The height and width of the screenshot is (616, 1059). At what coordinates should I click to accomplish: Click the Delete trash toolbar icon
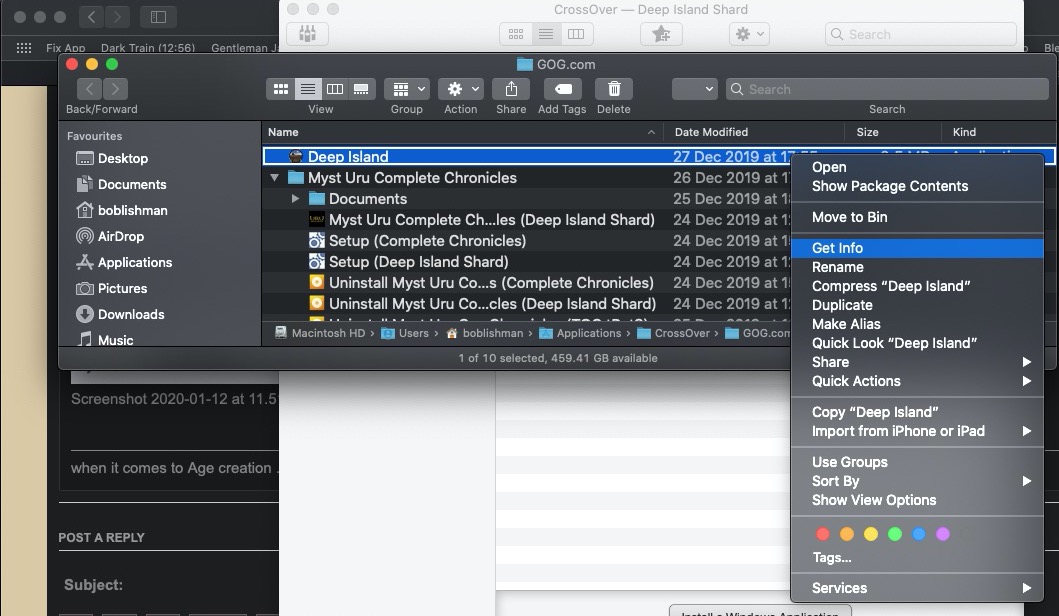[614, 89]
